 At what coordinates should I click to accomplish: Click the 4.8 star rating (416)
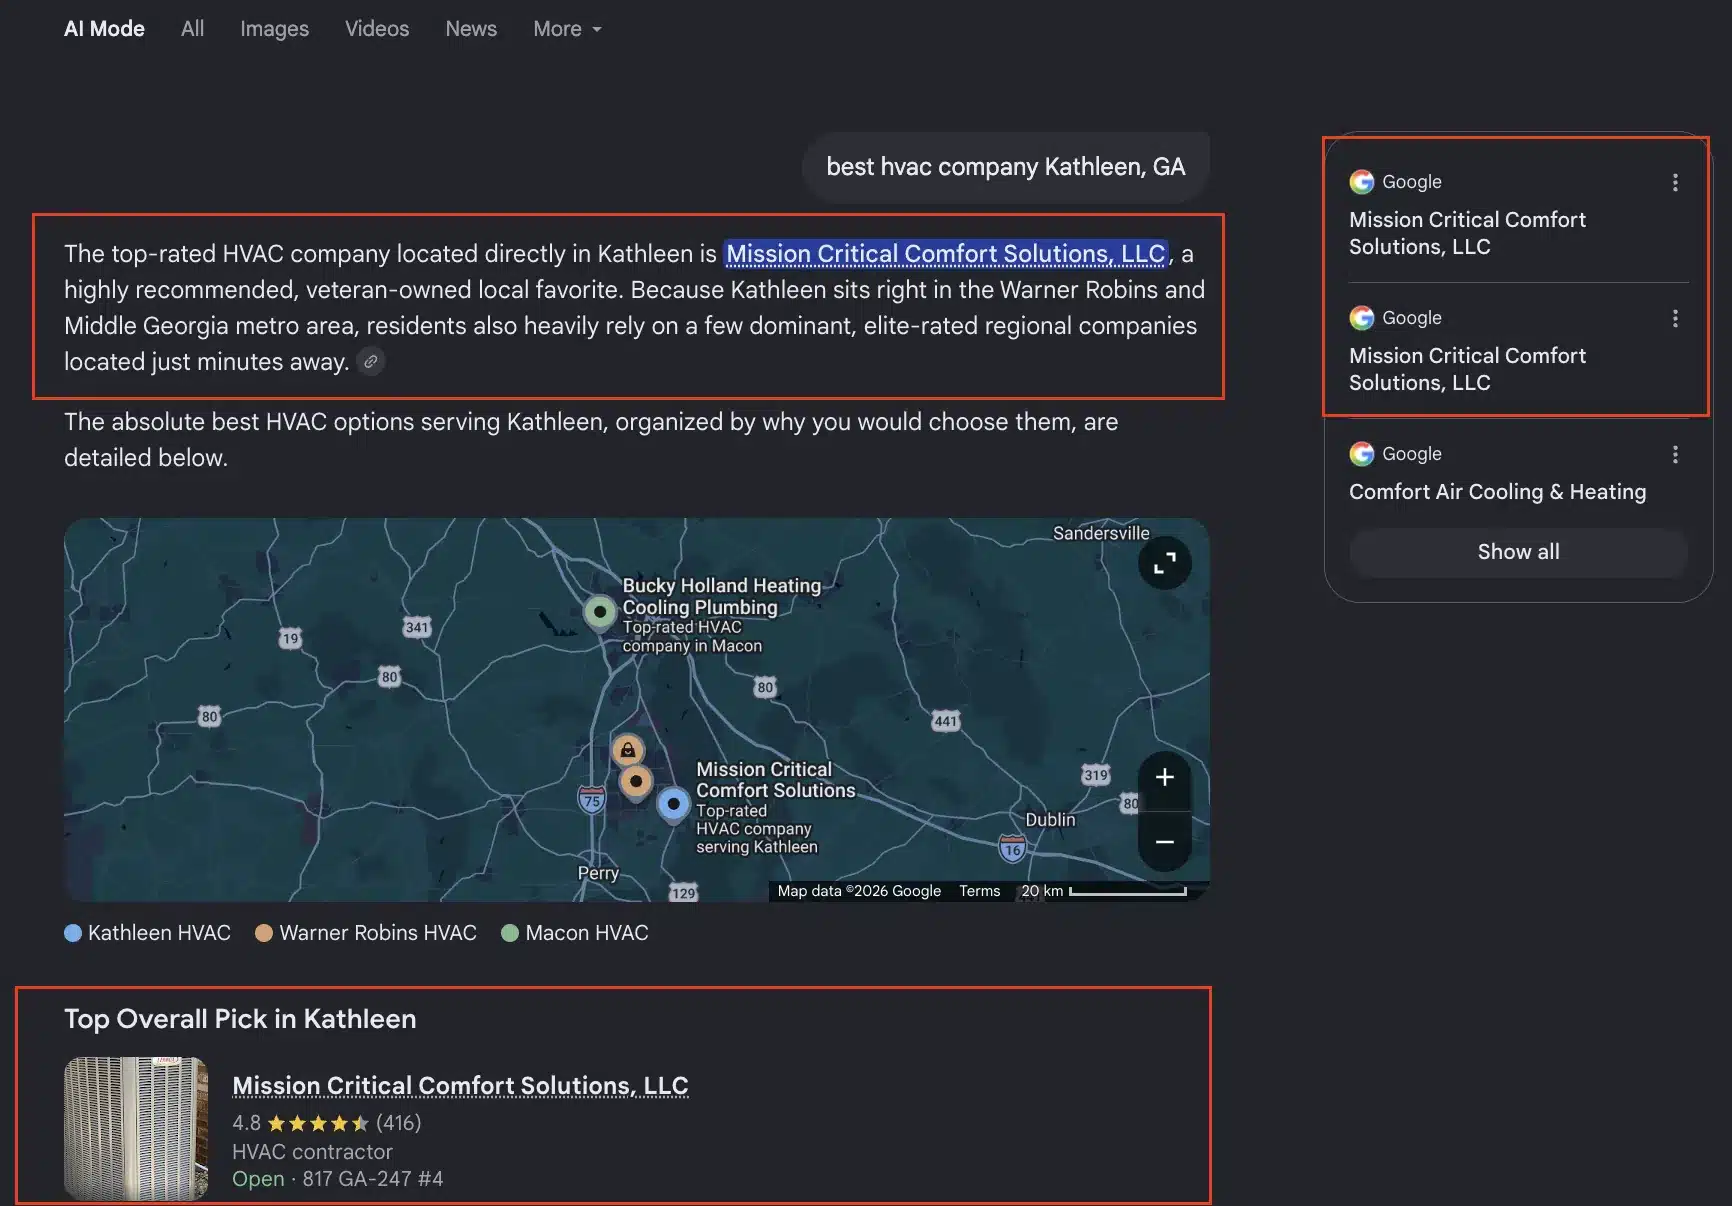[327, 1123]
